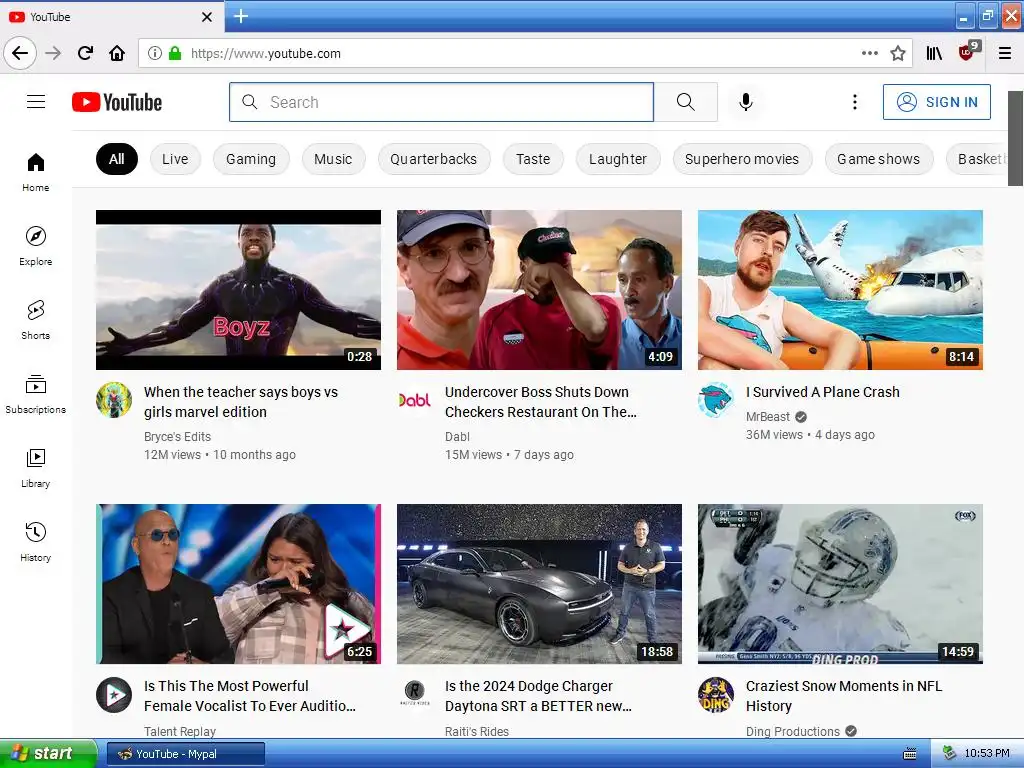
Task: Reload the page with refresh icon
Action: [x=85, y=53]
